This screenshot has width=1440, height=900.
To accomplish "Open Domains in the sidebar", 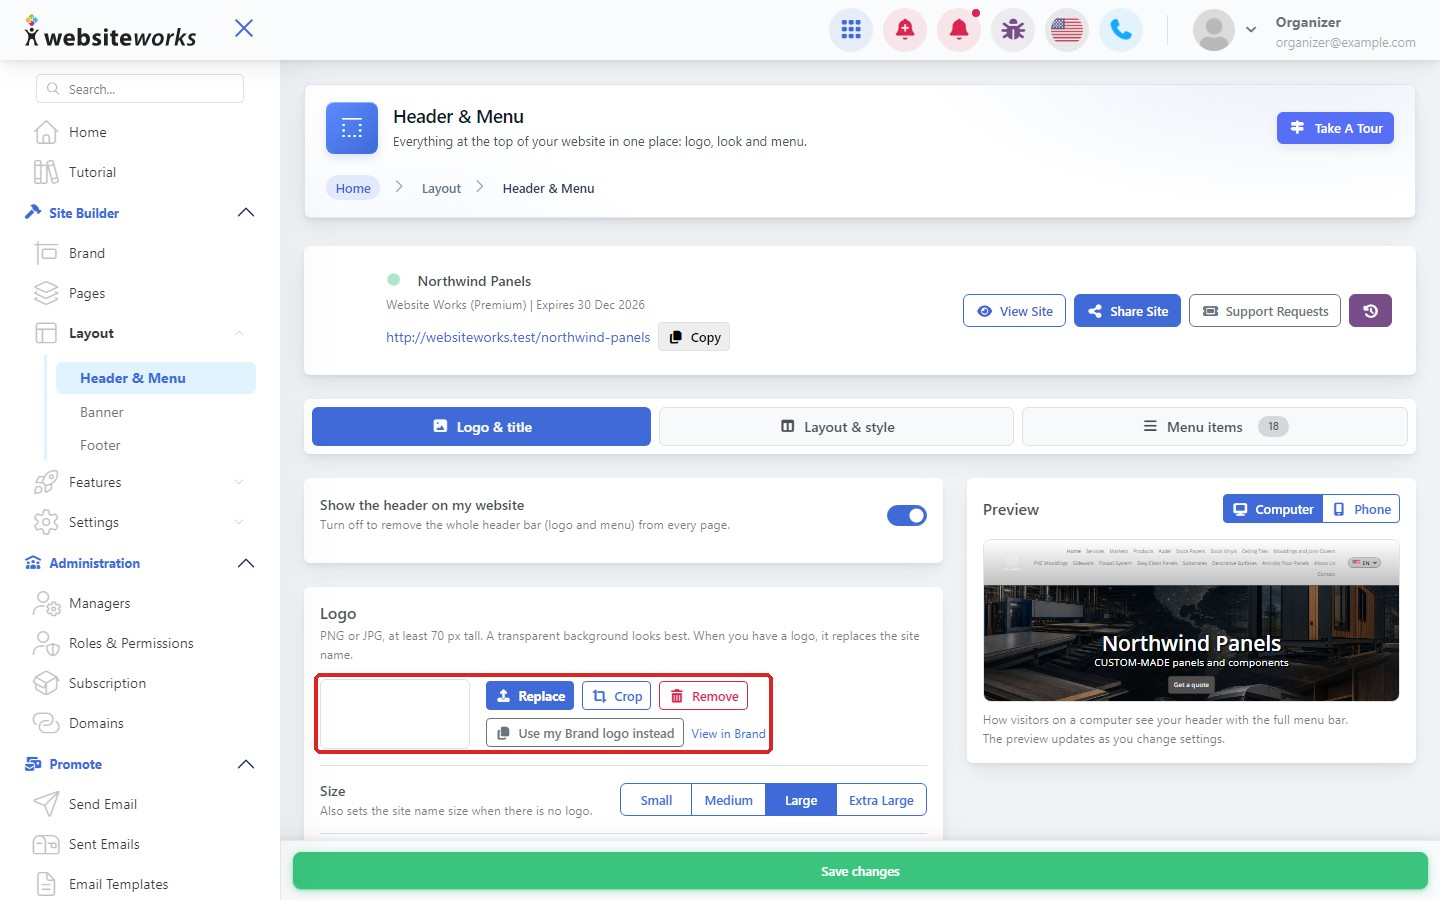I will point(96,723).
